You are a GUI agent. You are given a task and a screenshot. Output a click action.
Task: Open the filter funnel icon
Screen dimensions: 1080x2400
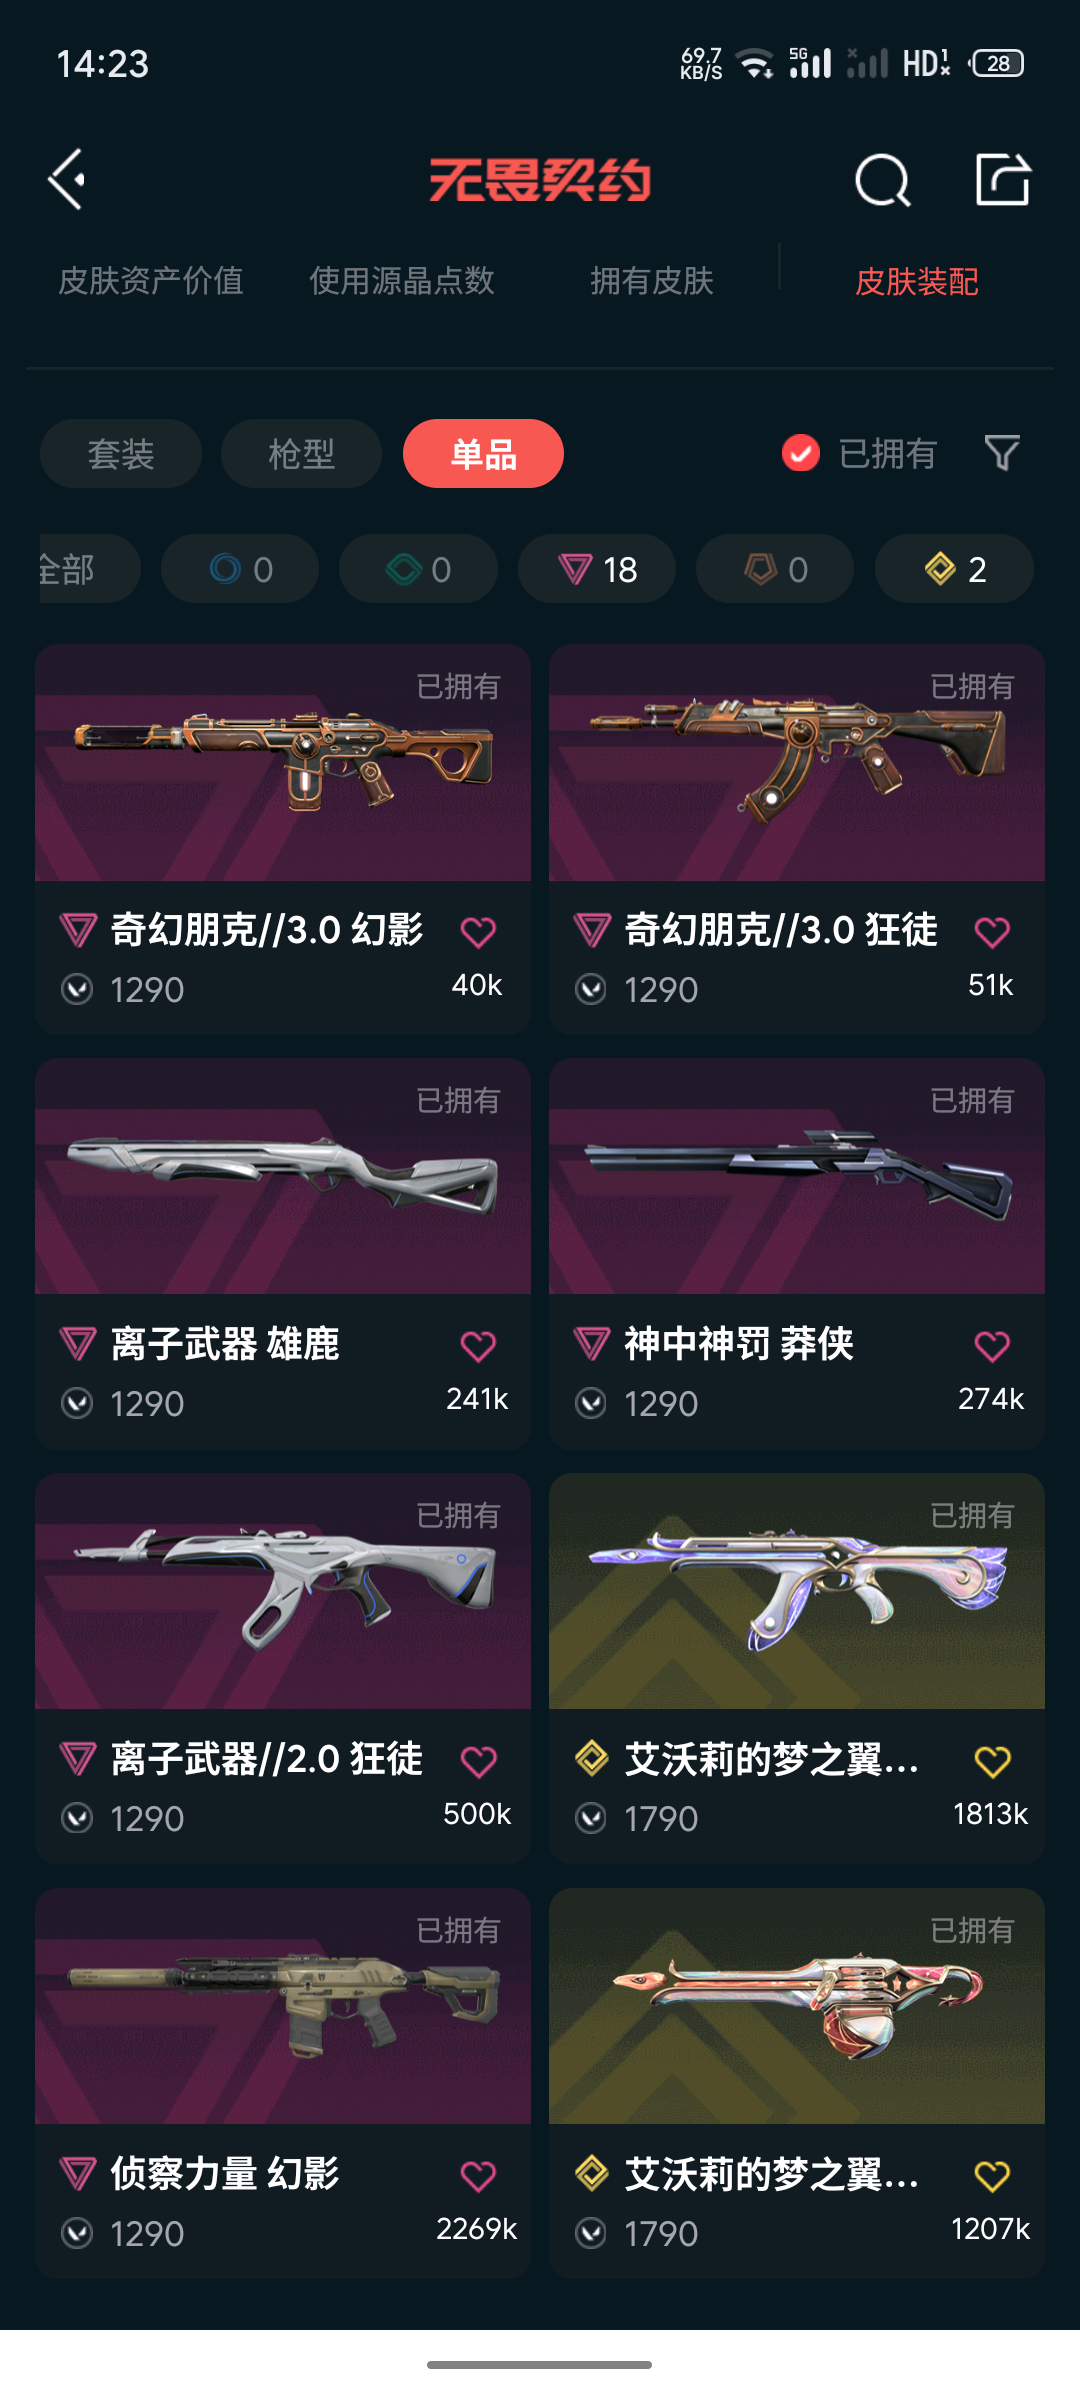[x=1001, y=453]
